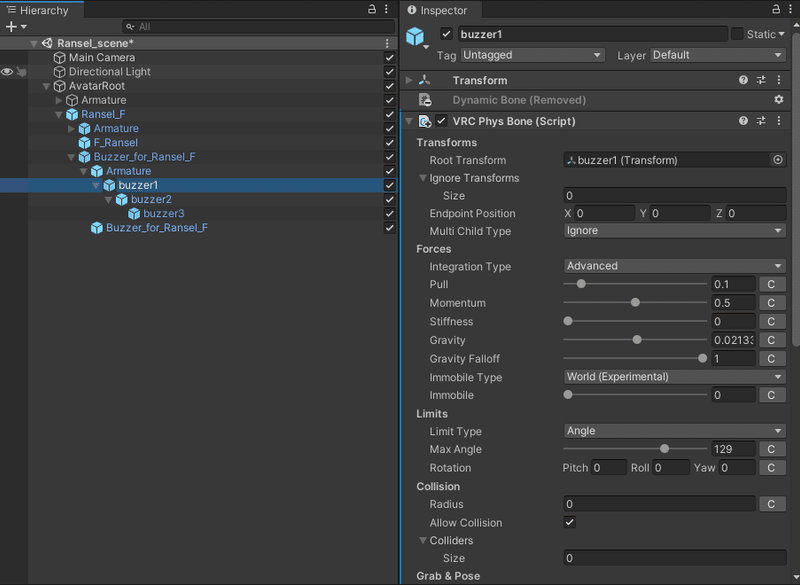Click the lock icon on the Hierarchy panel
The width and height of the screenshot is (800, 585).
point(371,8)
